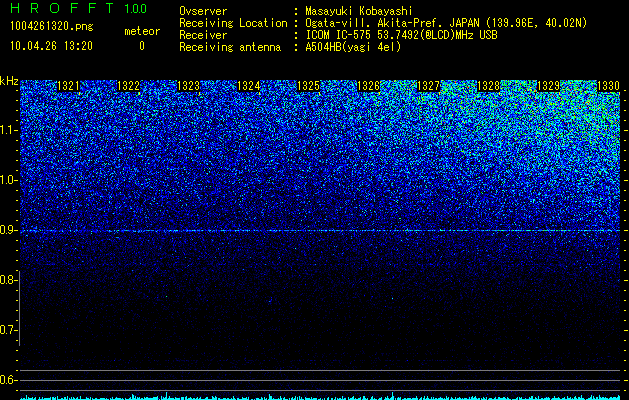The height and width of the screenshot is (400, 629).
Task: Click the 1.0 kHz axis label
Action: coord(8,180)
